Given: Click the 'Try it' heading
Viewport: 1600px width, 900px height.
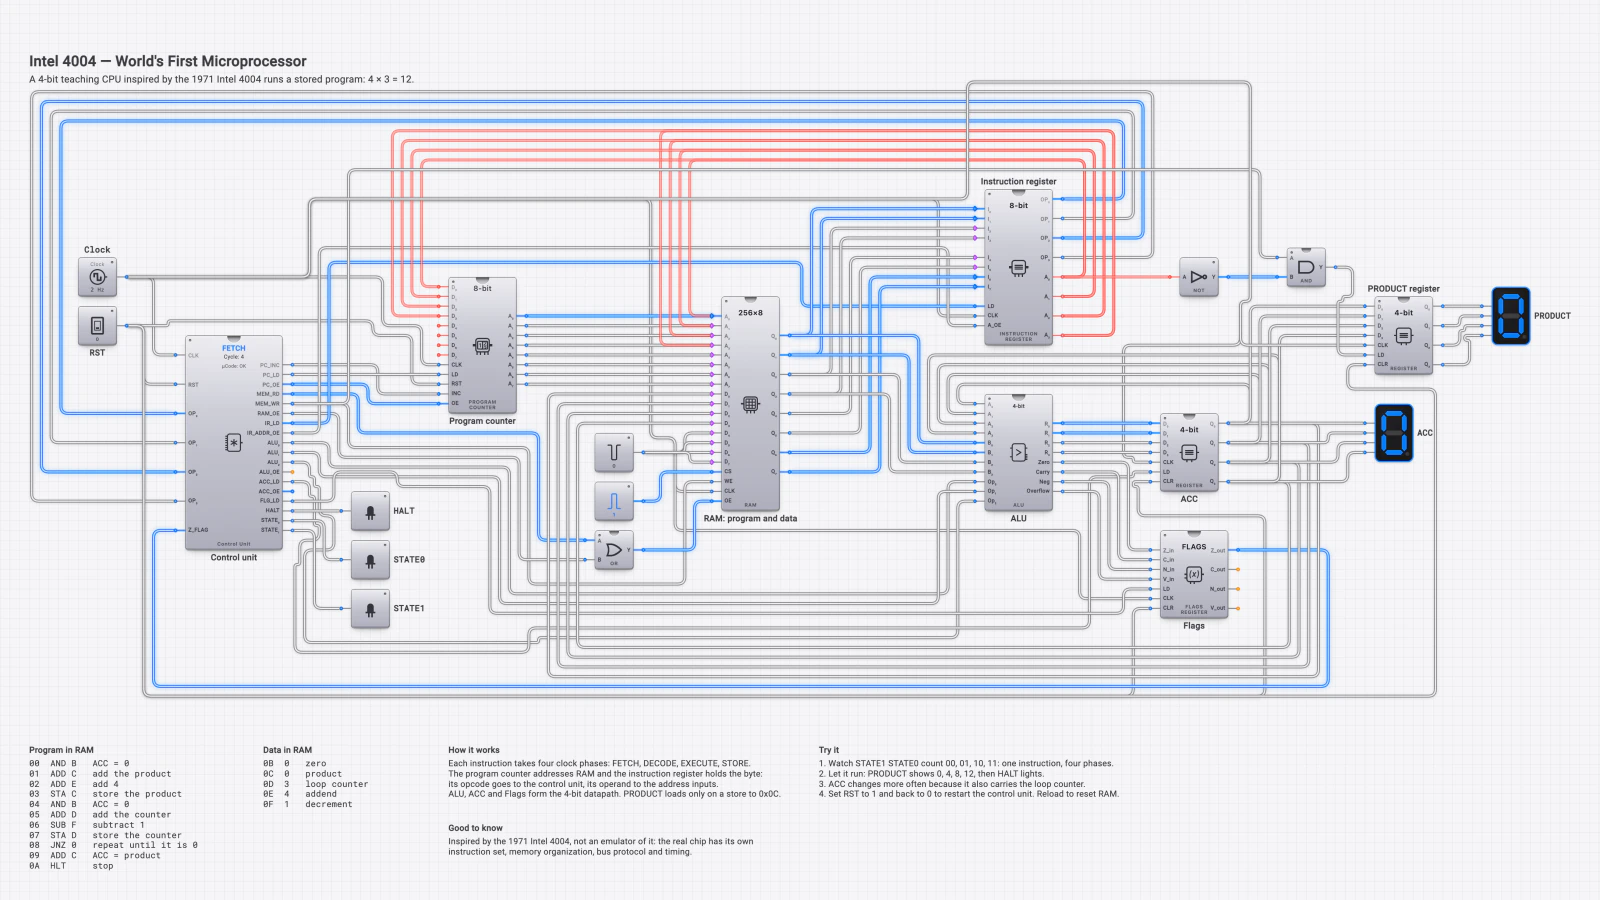Looking at the screenshot, I should 829,750.
